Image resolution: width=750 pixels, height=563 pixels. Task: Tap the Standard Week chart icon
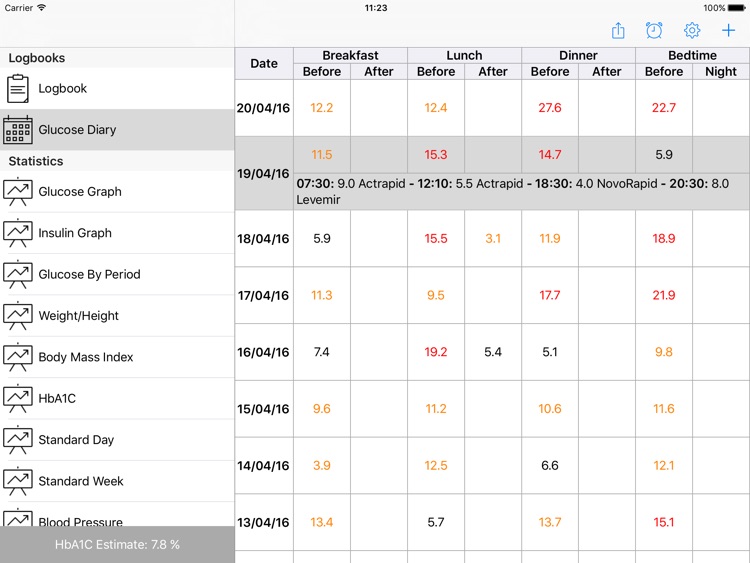(x=18, y=481)
